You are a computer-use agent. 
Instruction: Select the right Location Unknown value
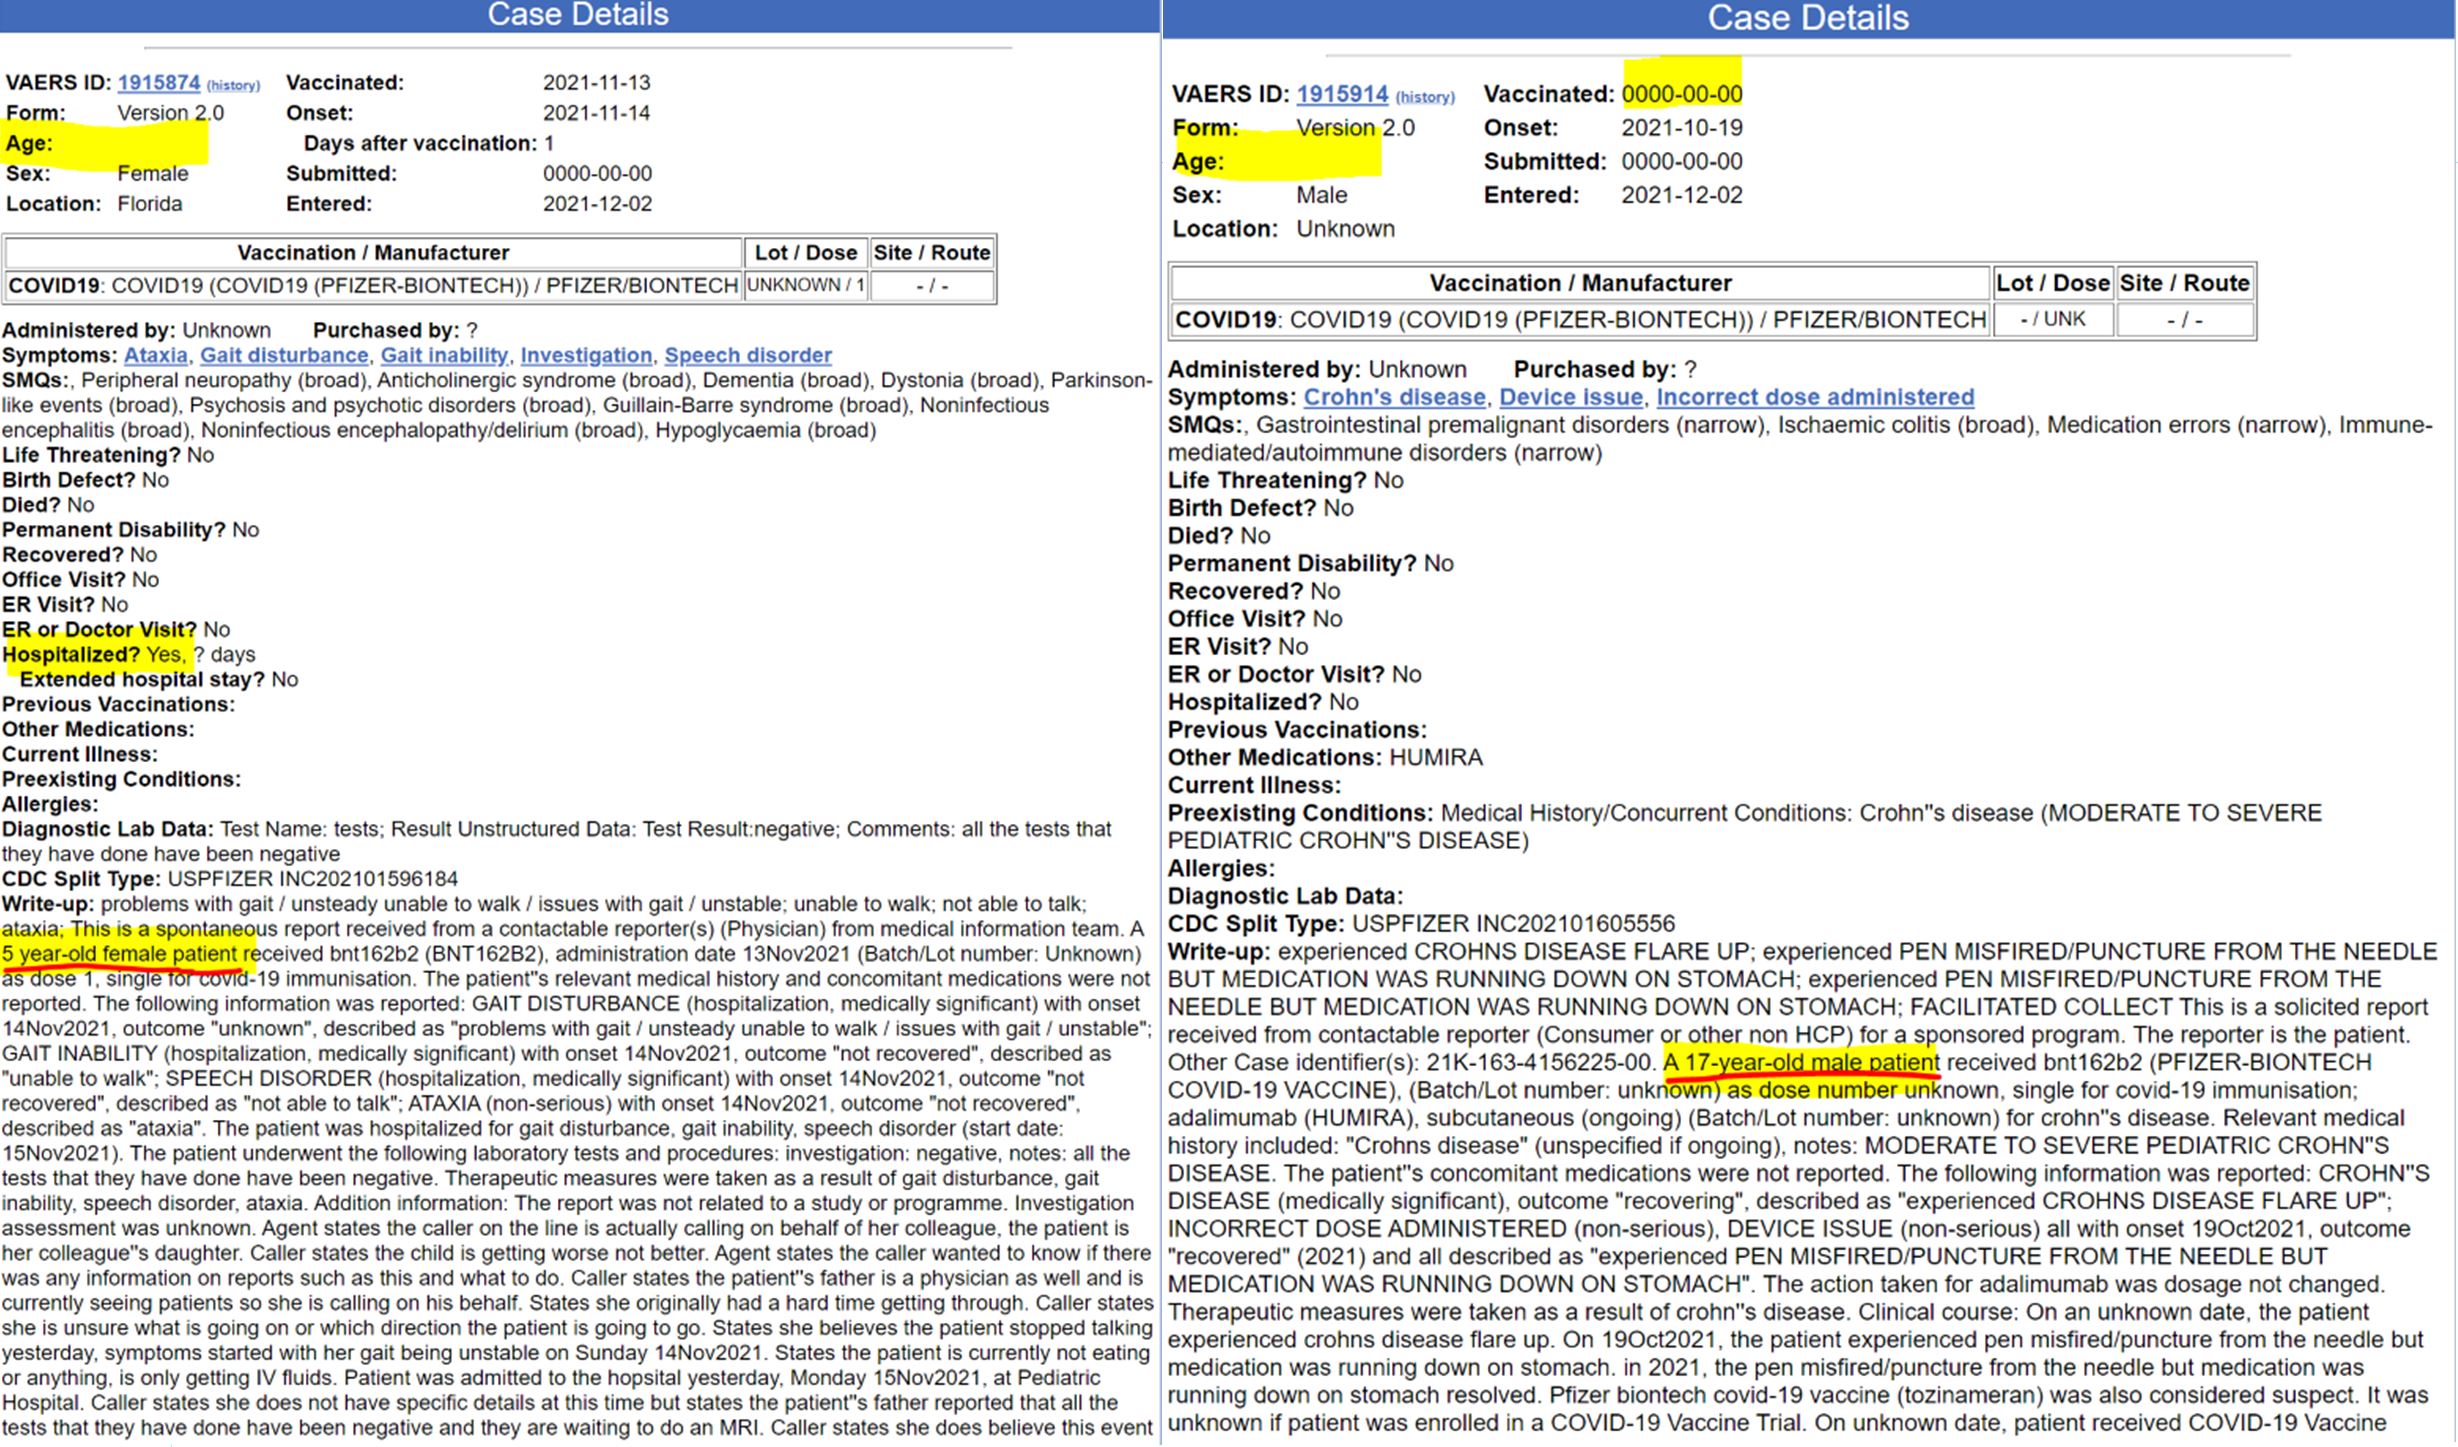pos(1345,228)
